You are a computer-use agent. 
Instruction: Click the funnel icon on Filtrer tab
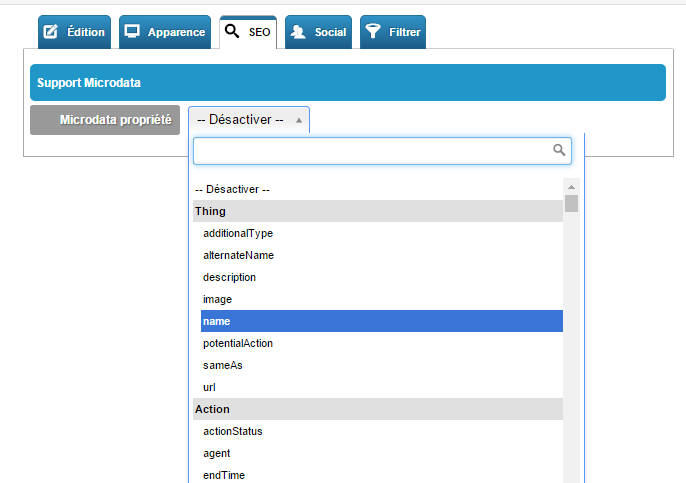coord(373,31)
